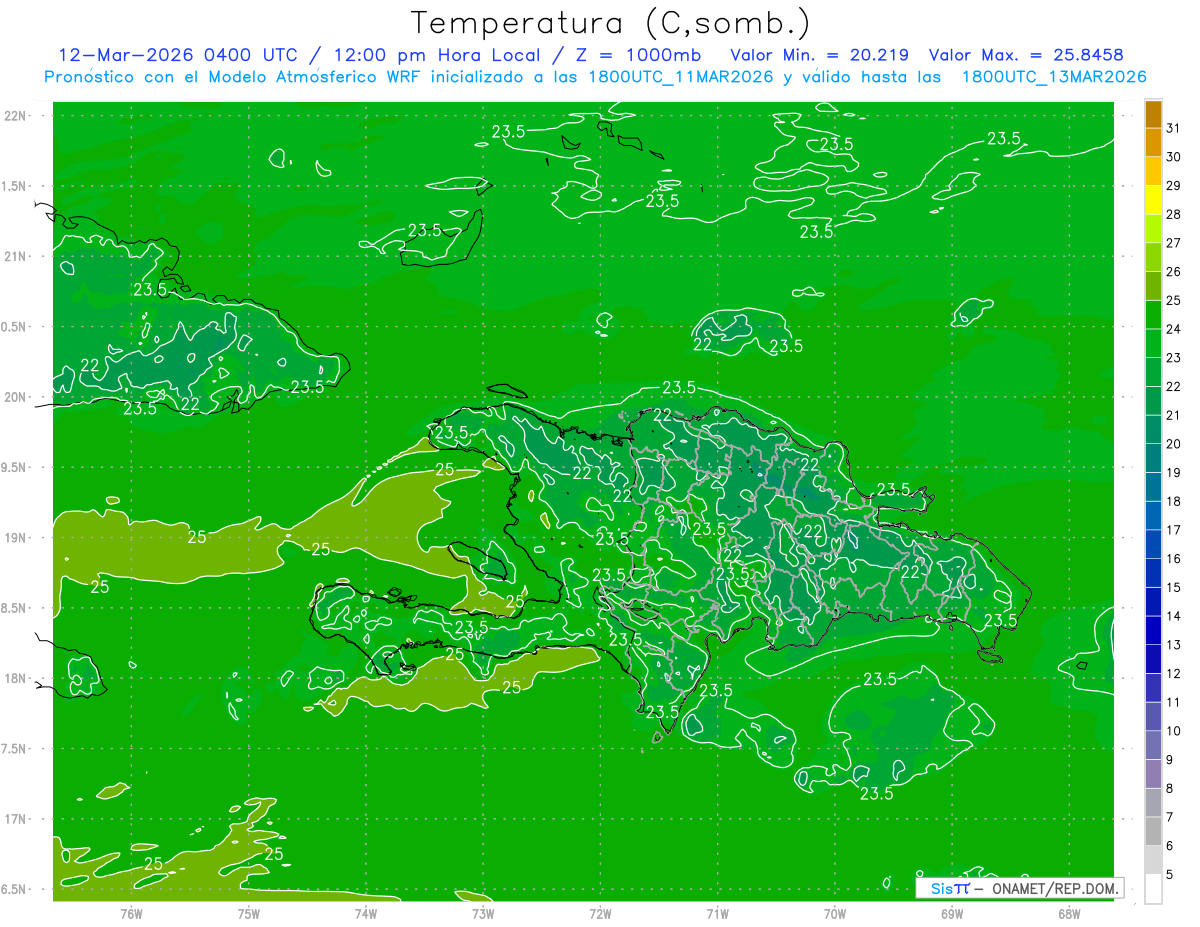The width and height of the screenshot is (1200, 927).
Task: Select the "1800UTC_11MAR2026" initialization timestamp
Action: click(x=682, y=77)
